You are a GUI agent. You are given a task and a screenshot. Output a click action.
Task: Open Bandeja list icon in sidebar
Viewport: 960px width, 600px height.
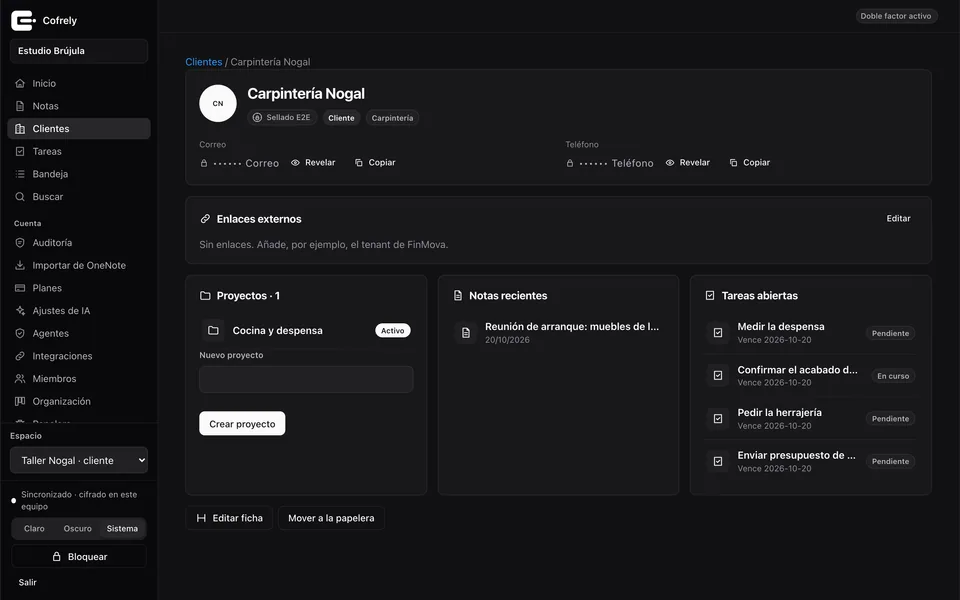(x=20, y=174)
